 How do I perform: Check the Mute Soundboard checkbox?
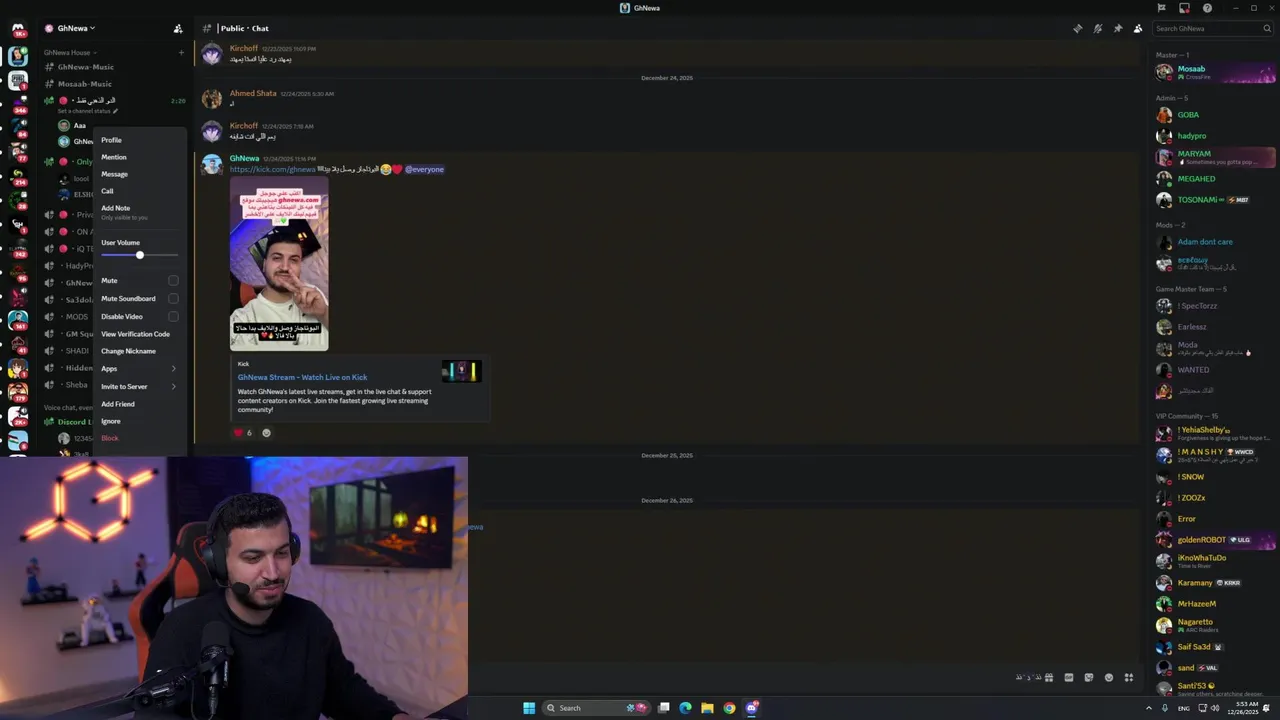pyautogui.click(x=173, y=299)
